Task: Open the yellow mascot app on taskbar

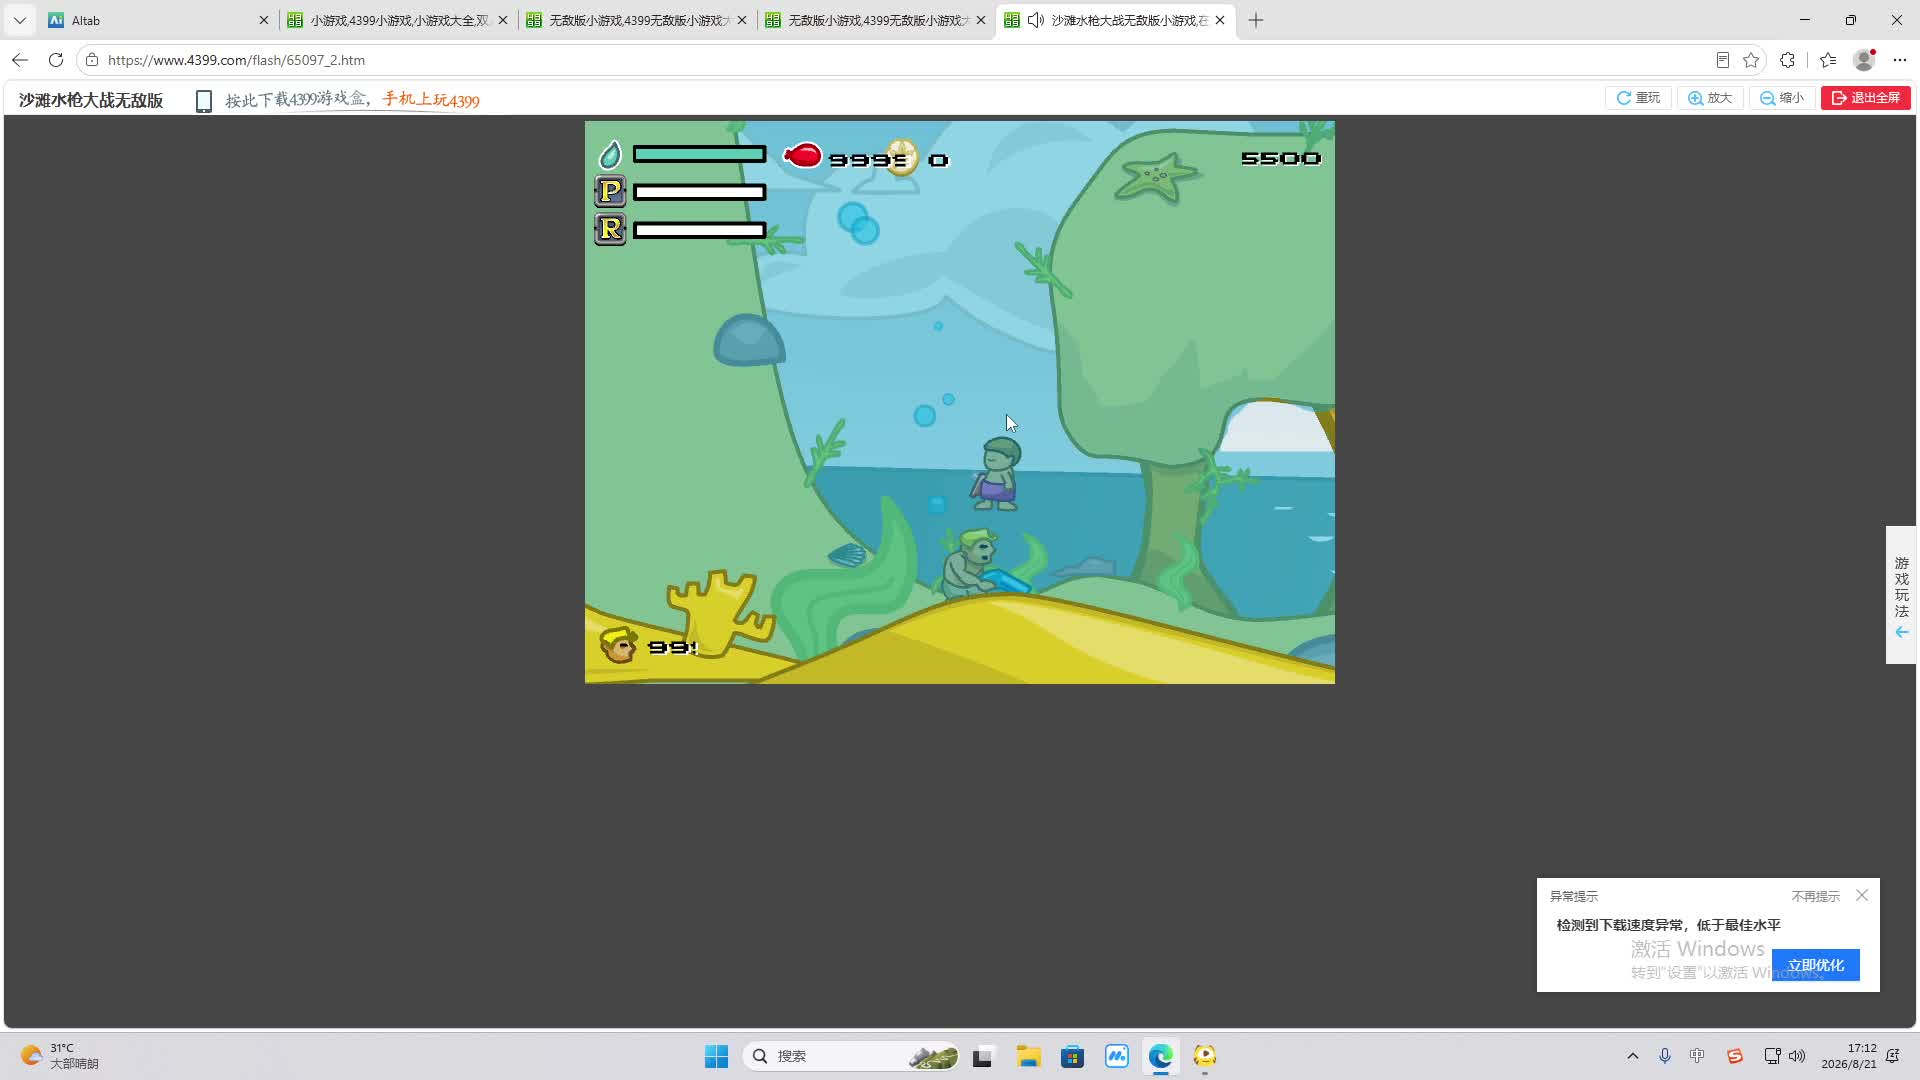Action: [x=1204, y=1056]
